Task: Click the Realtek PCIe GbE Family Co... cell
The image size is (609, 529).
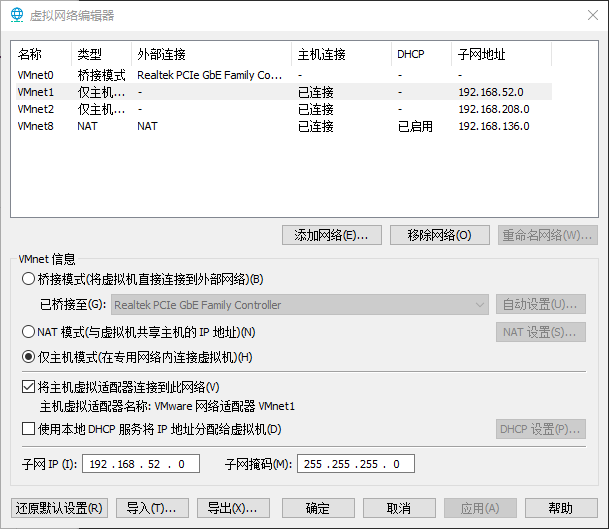Action: click(210, 75)
